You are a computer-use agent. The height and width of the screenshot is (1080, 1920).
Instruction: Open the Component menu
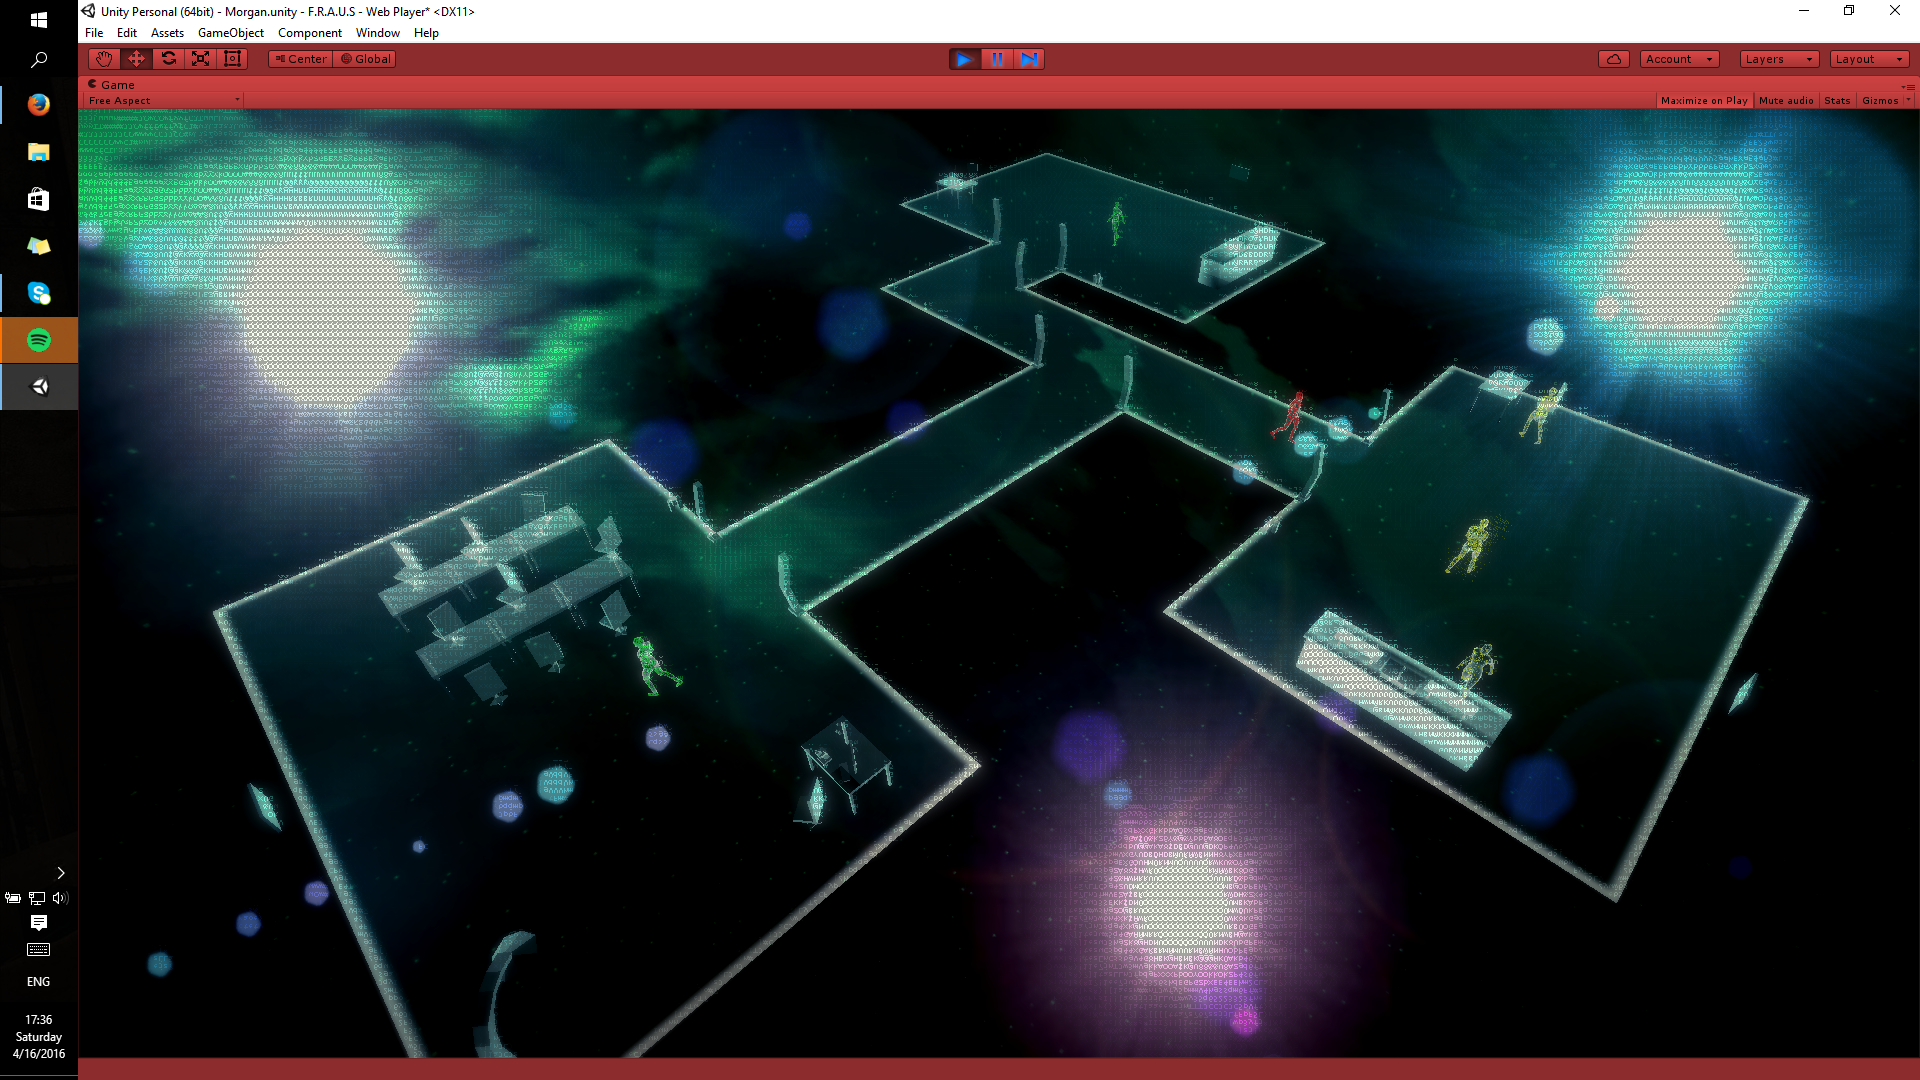pyautogui.click(x=310, y=33)
